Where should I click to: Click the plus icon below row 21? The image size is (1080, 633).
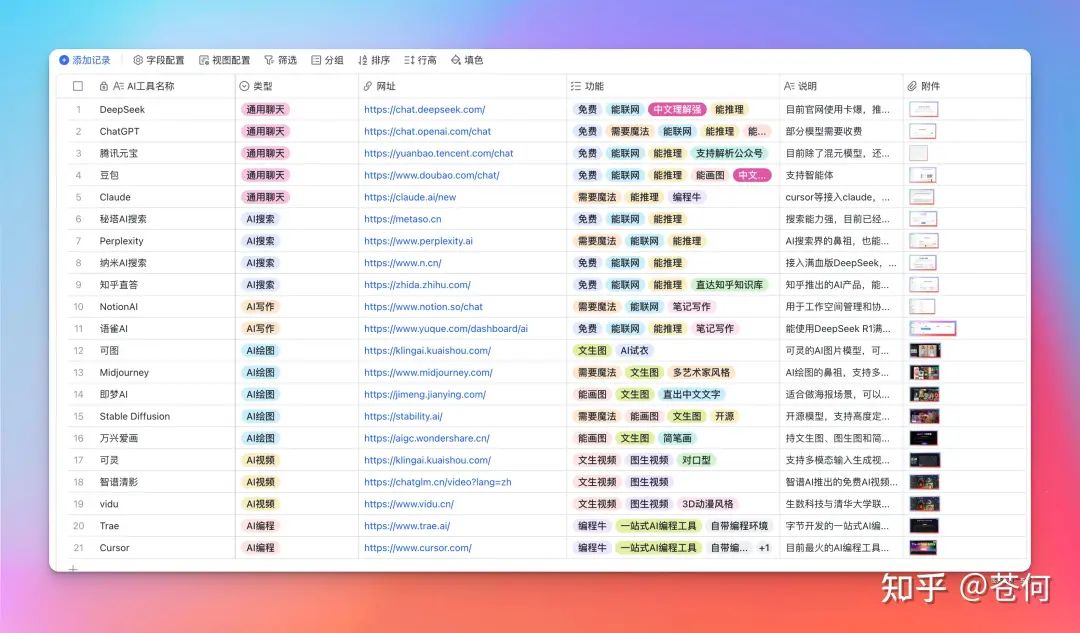pyautogui.click(x=72, y=569)
